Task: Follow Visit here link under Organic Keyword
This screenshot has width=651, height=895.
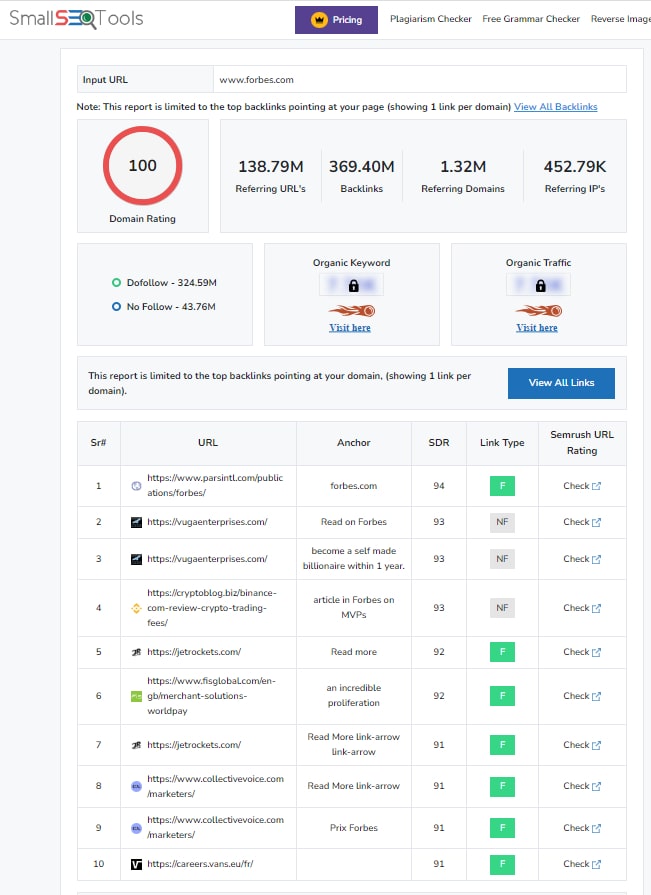Action: click(350, 328)
